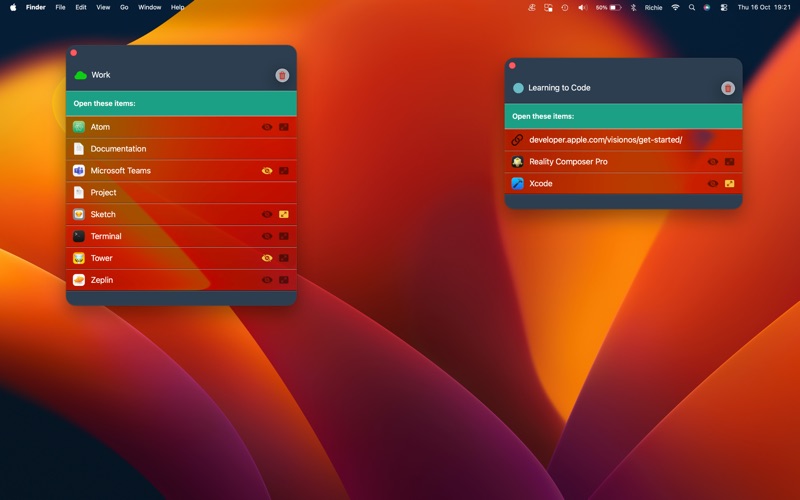Delete the Learning to Code group

coord(728,88)
